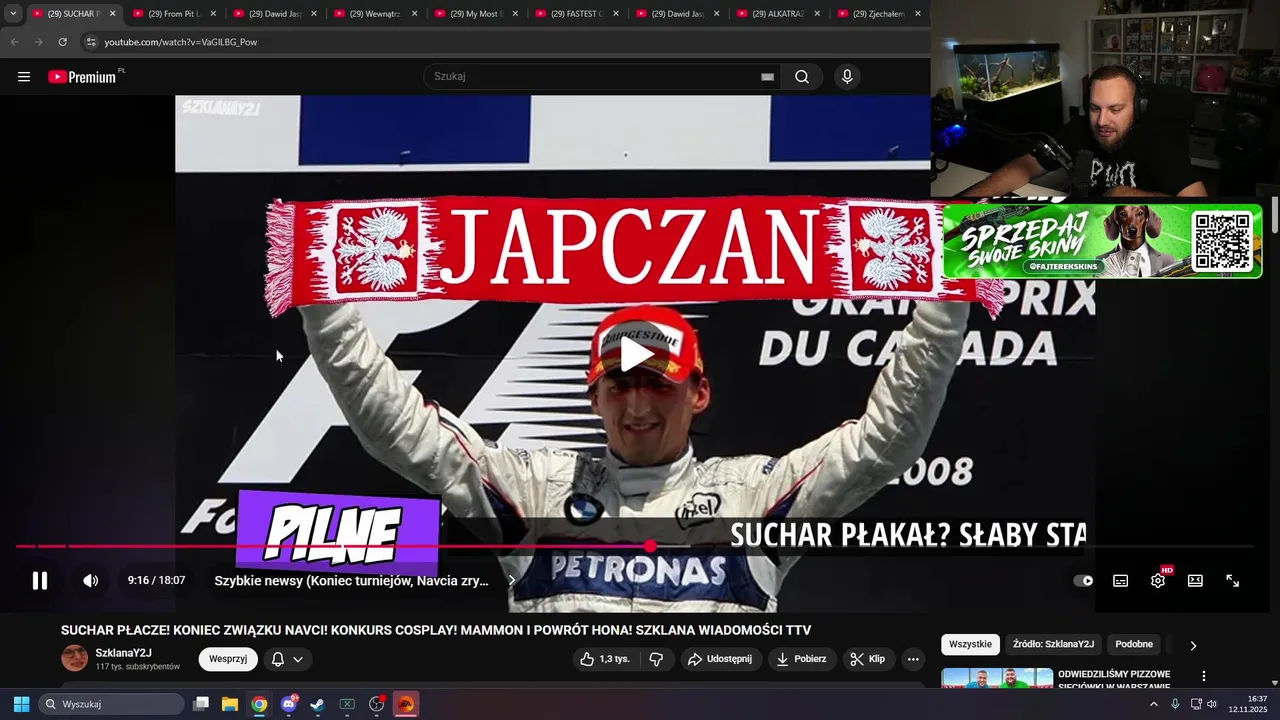Click the chapter title 'Szybkie newsy'
Screen dimensions: 1280x720
pyautogui.click(x=351, y=580)
